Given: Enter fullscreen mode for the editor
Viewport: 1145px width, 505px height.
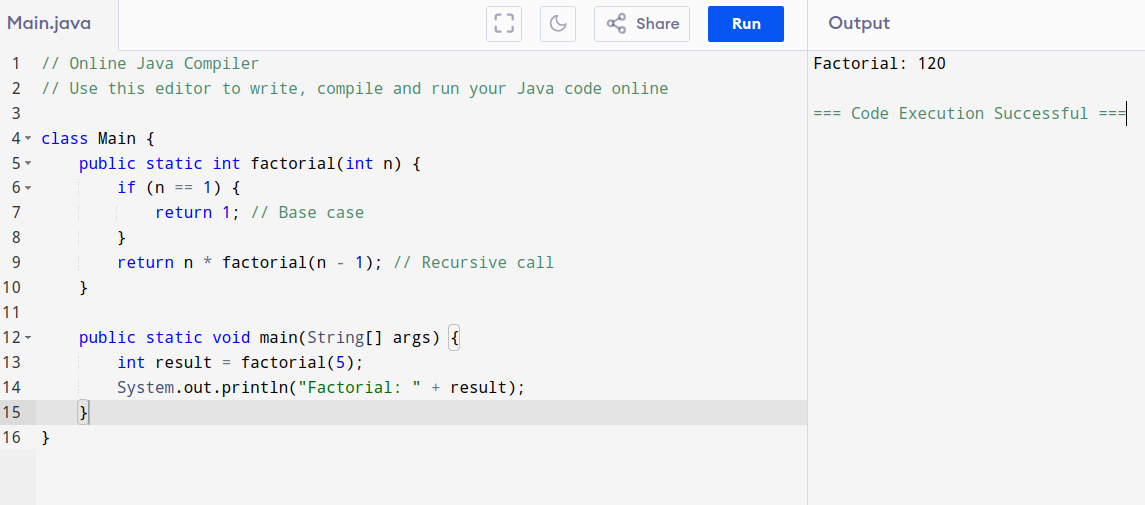Looking at the screenshot, I should (505, 24).
